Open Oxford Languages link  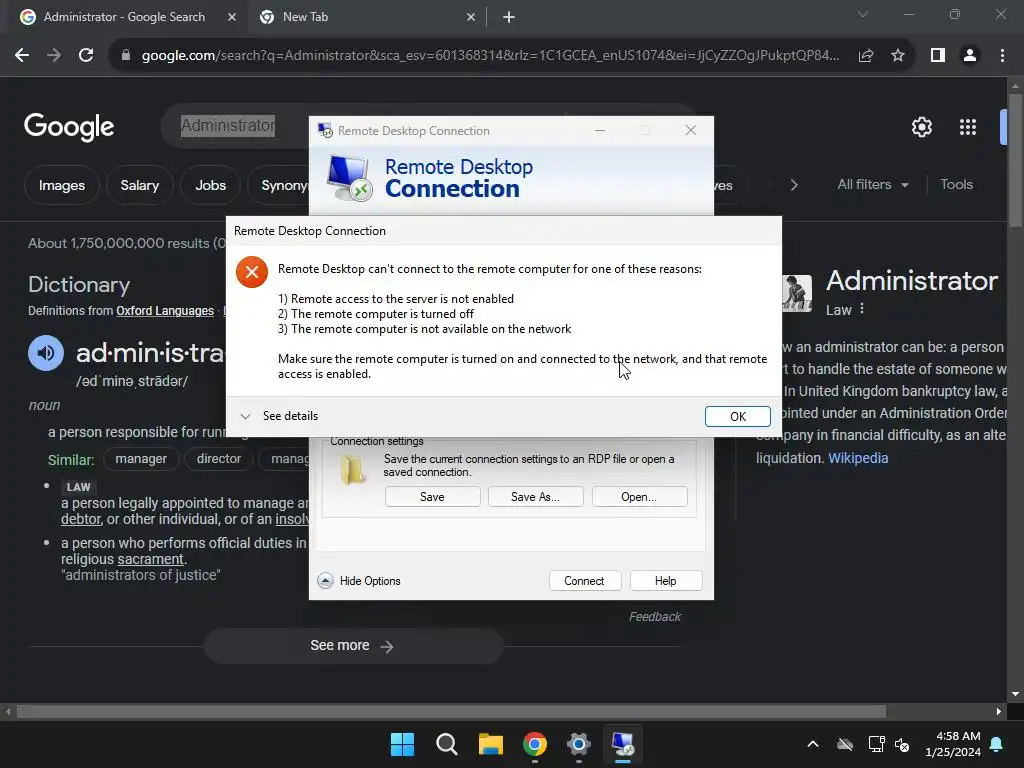click(x=165, y=311)
